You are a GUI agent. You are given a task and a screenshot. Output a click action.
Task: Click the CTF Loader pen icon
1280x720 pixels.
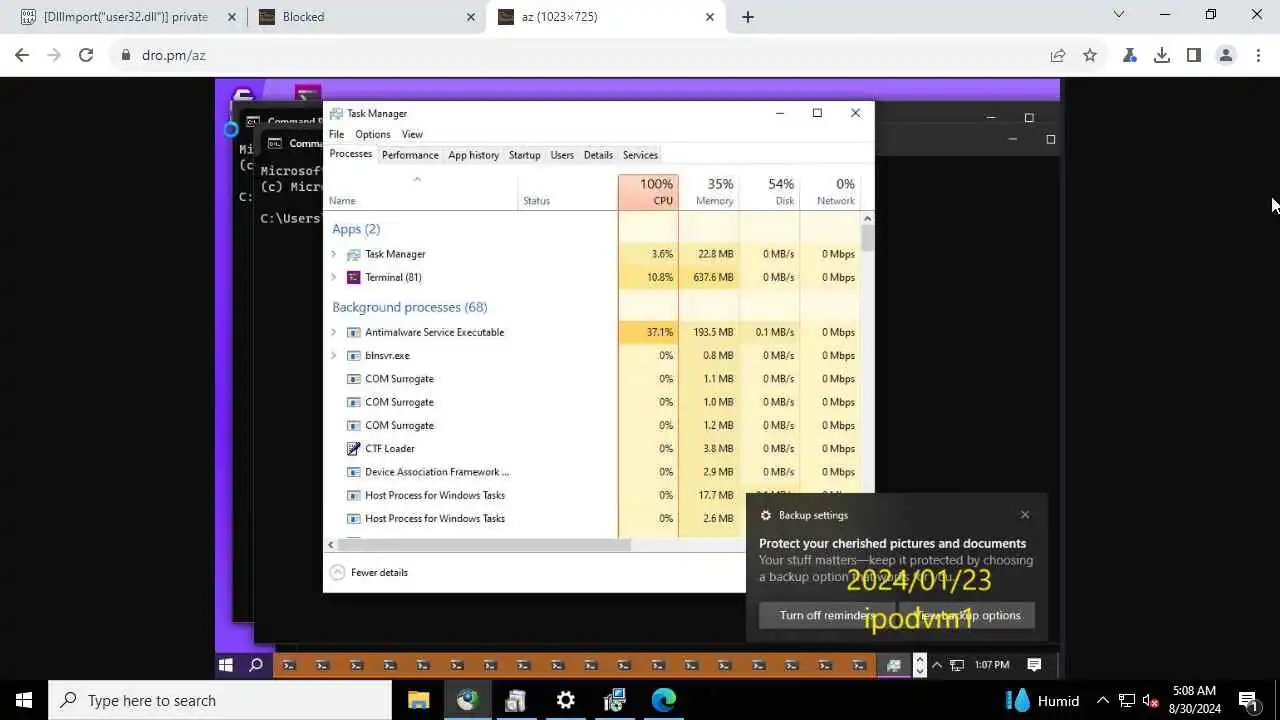click(x=353, y=448)
